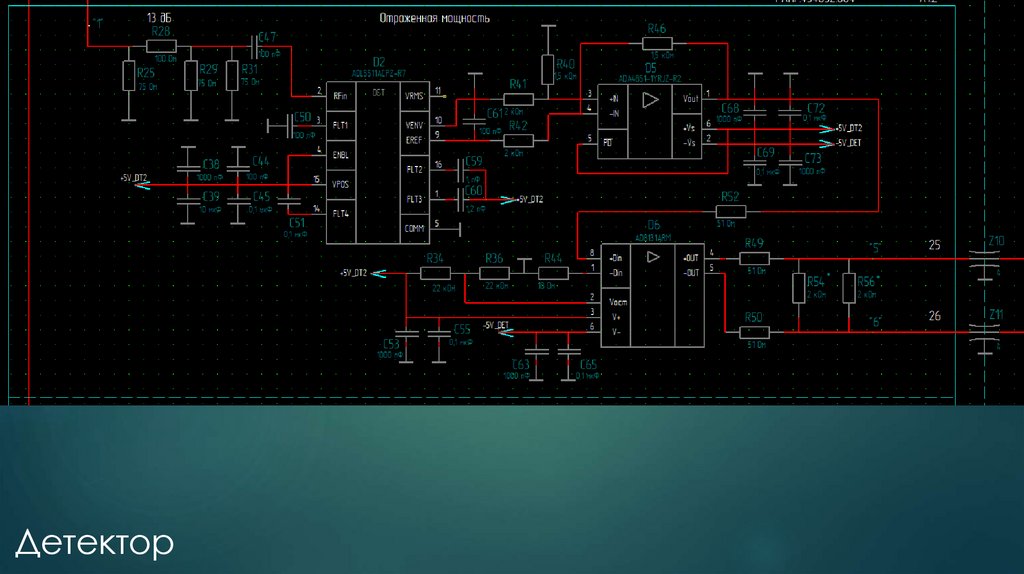Click the D5 designator label
This screenshot has width=1024, height=574.
click(x=650, y=68)
